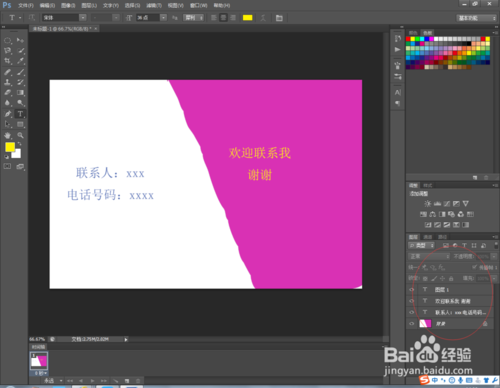Open the 图像(I) menu
Viewport: 500px width, 388px height.
68,5
